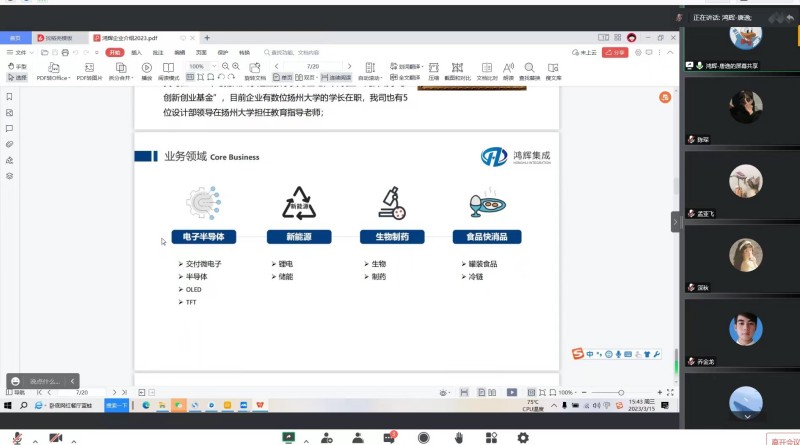Image resolution: width=800 pixels, height=445 pixels.
Task: Click the 播放 (play slideshow) icon
Action: pos(147,68)
